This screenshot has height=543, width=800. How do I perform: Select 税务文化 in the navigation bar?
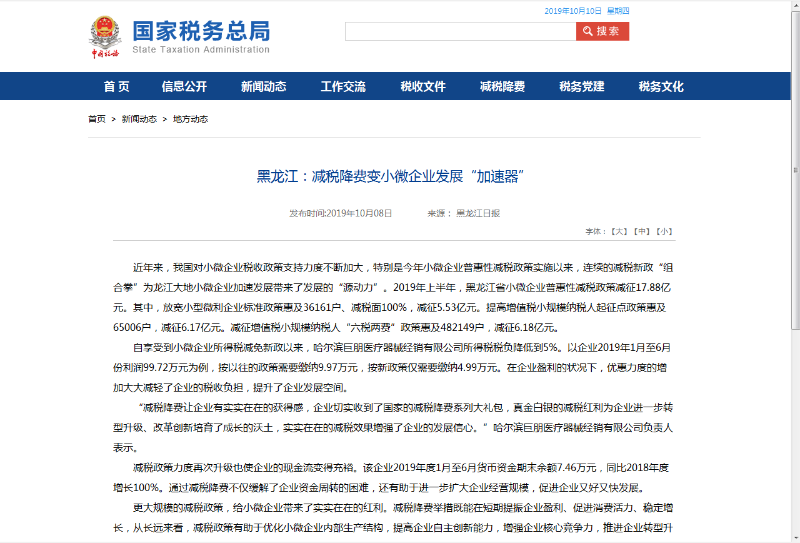[661, 87]
